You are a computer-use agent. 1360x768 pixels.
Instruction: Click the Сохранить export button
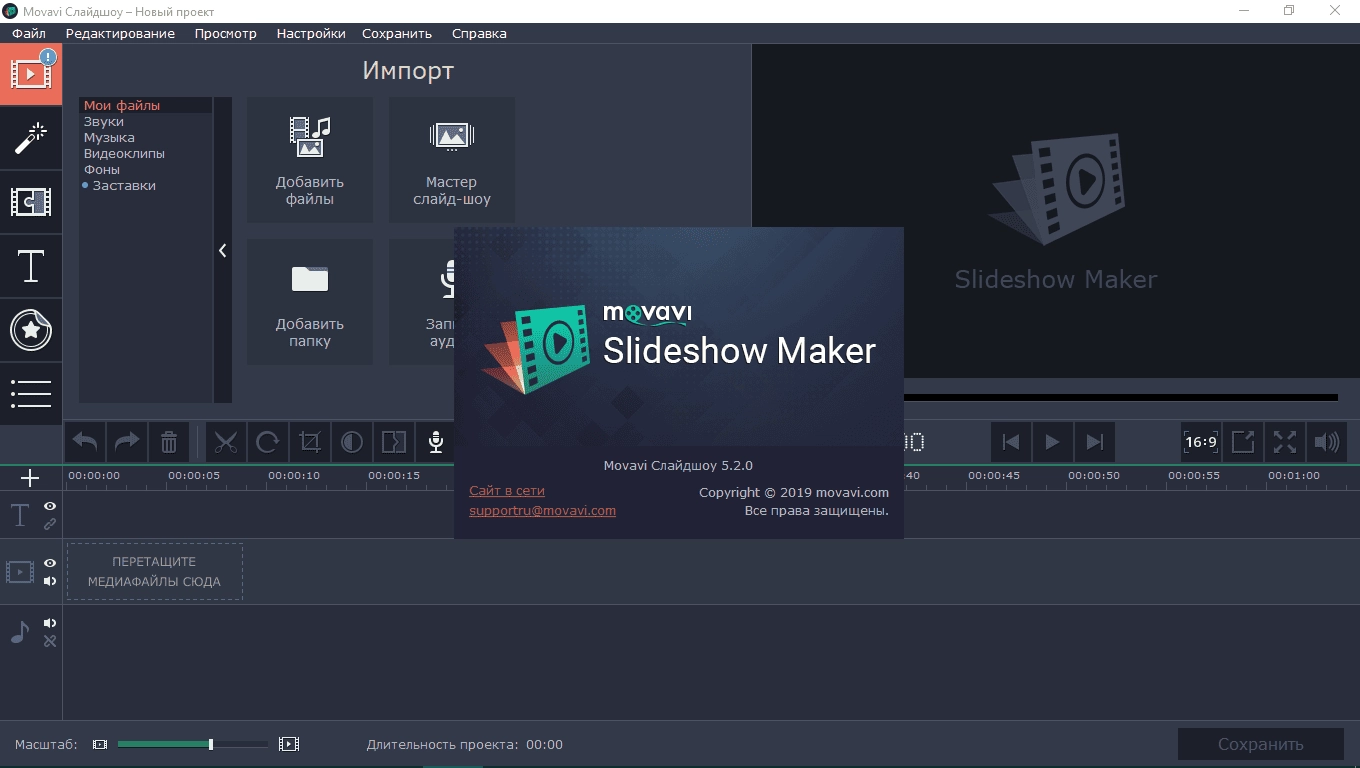pos(1260,744)
